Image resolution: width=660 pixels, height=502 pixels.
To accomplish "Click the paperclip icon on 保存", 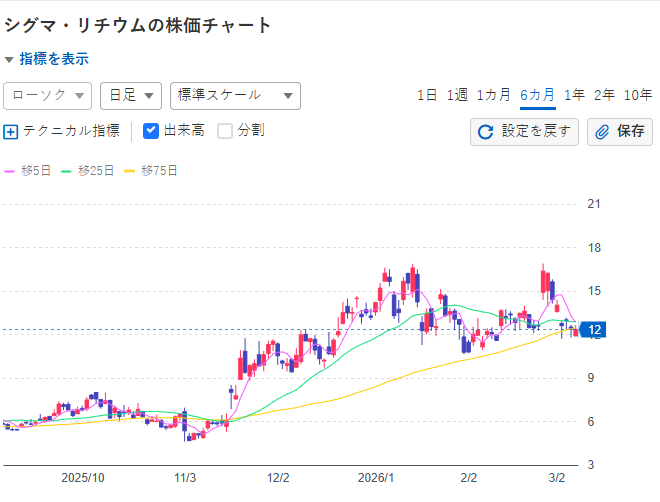I will [x=602, y=132].
